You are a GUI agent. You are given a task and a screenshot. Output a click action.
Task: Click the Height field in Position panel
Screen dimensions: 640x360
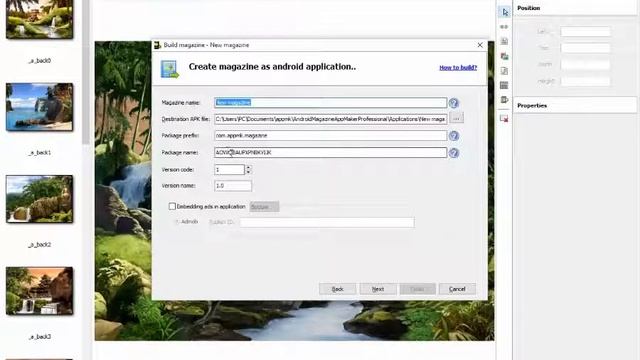[585, 81]
